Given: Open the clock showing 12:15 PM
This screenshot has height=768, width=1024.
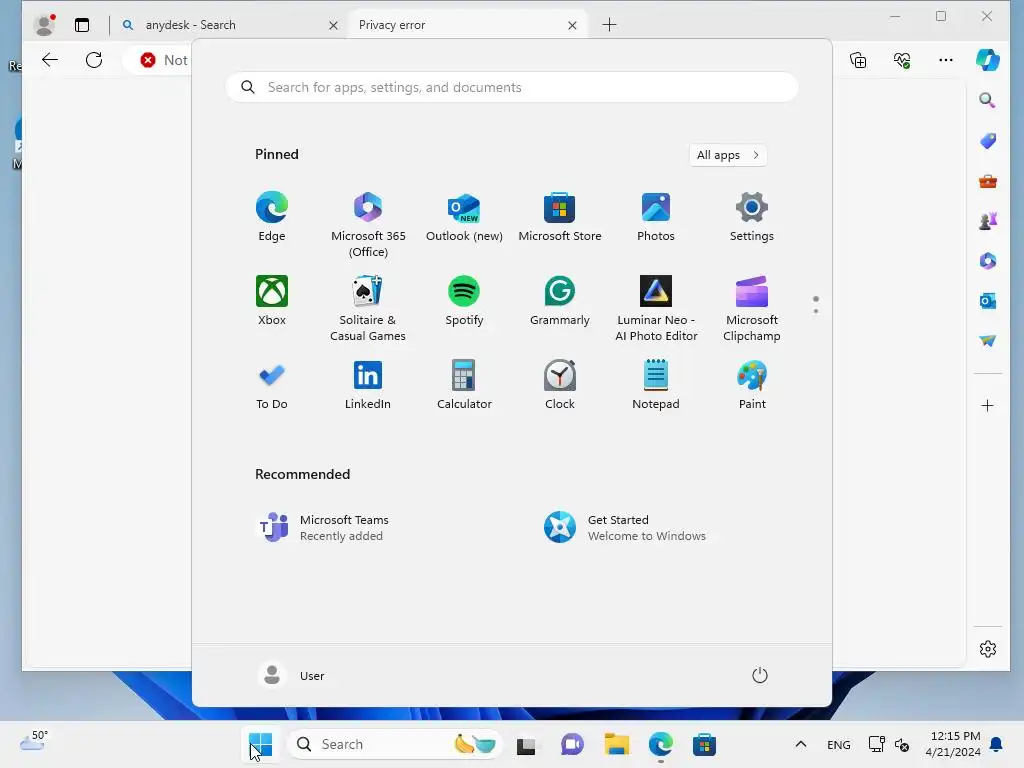Looking at the screenshot, I should [x=953, y=744].
